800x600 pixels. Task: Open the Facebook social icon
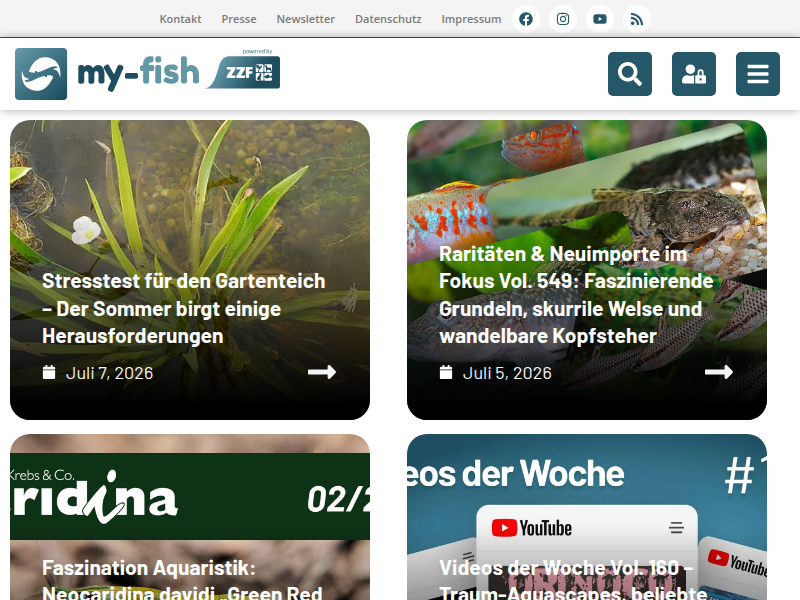click(526, 19)
